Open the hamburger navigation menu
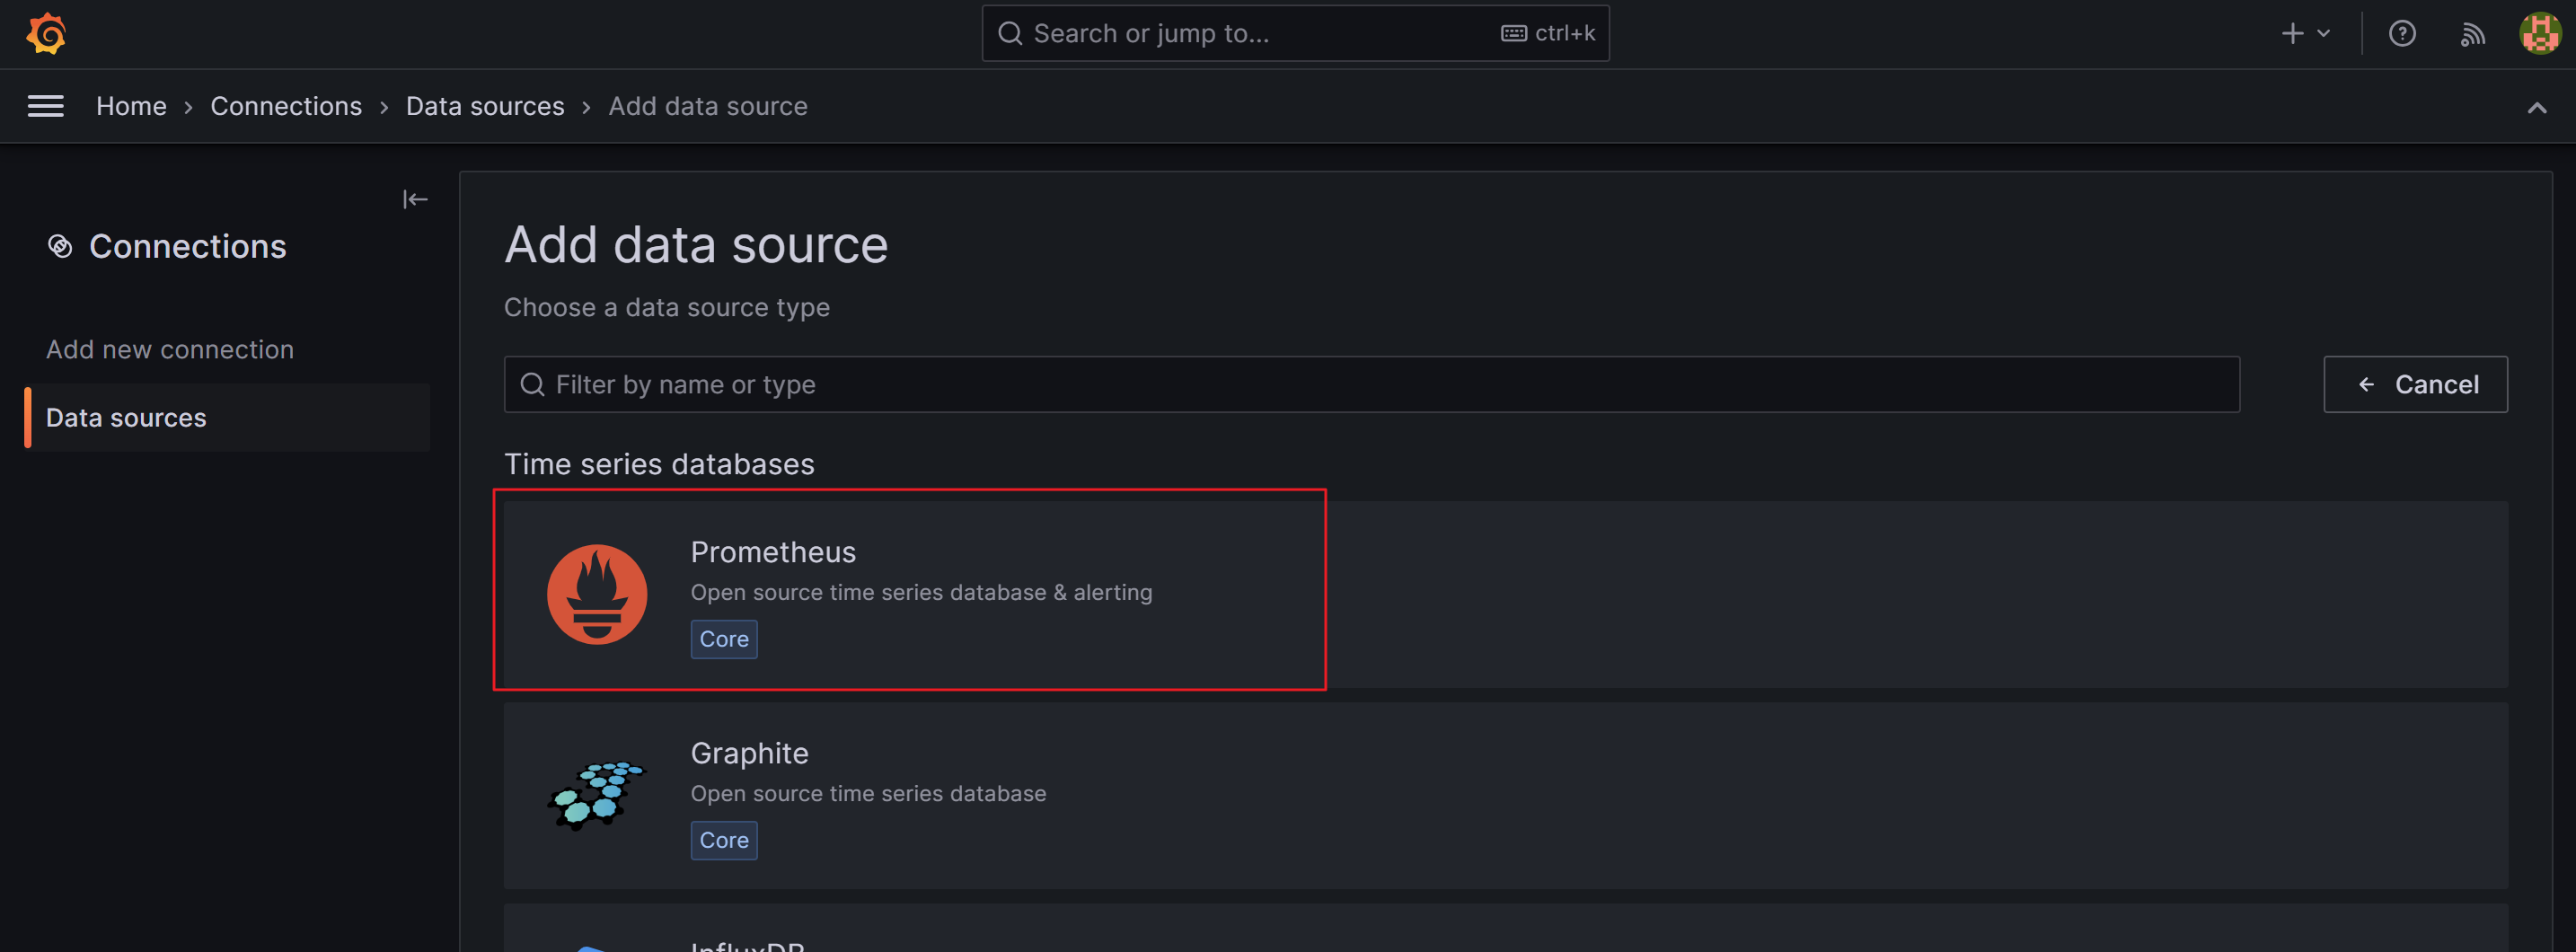This screenshot has width=2576, height=952. pyautogui.click(x=45, y=106)
